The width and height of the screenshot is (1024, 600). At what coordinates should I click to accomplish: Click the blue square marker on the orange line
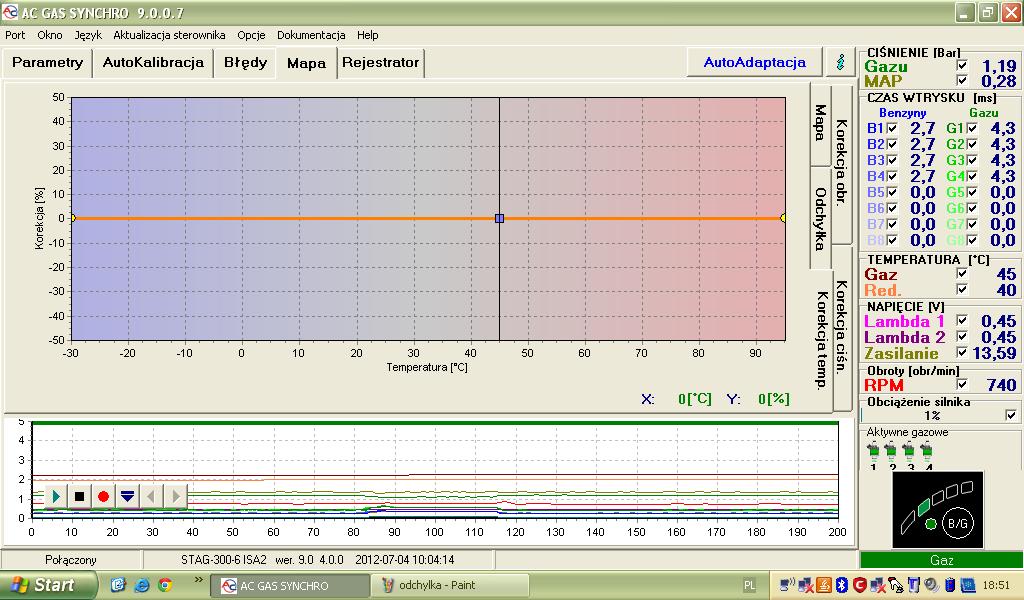click(499, 218)
